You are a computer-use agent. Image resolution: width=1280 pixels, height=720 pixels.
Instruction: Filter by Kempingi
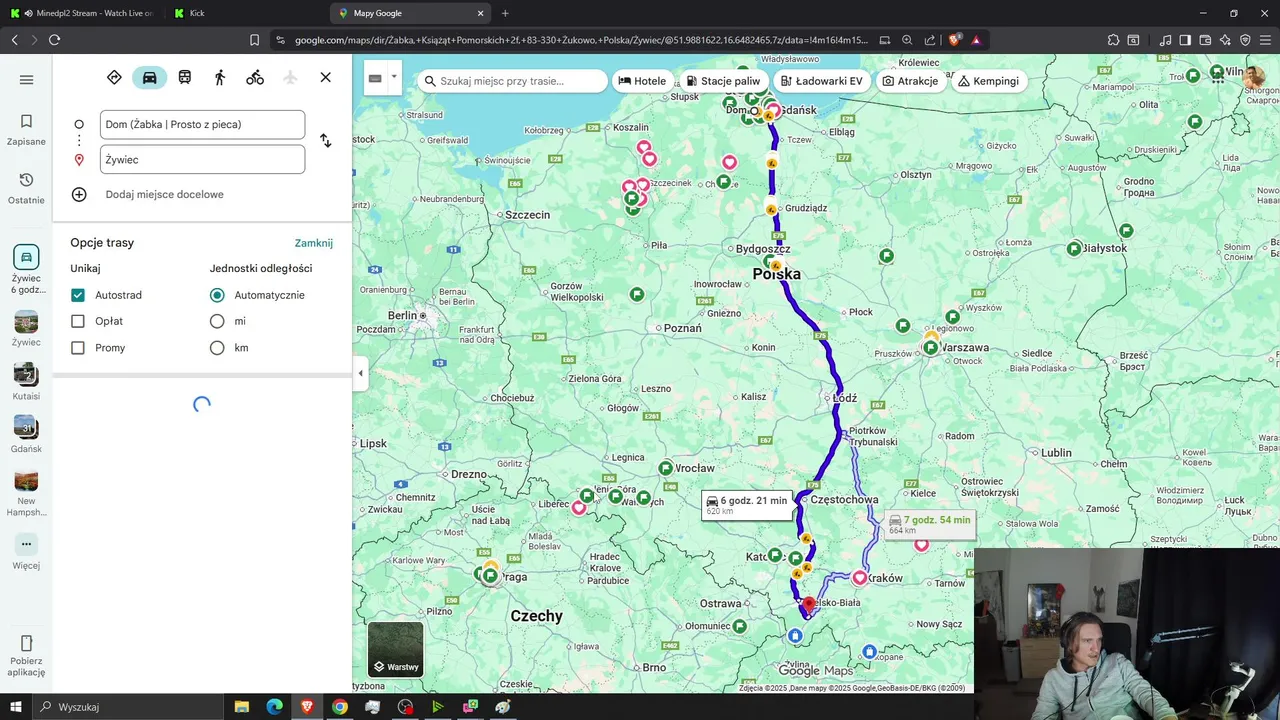point(989,81)
